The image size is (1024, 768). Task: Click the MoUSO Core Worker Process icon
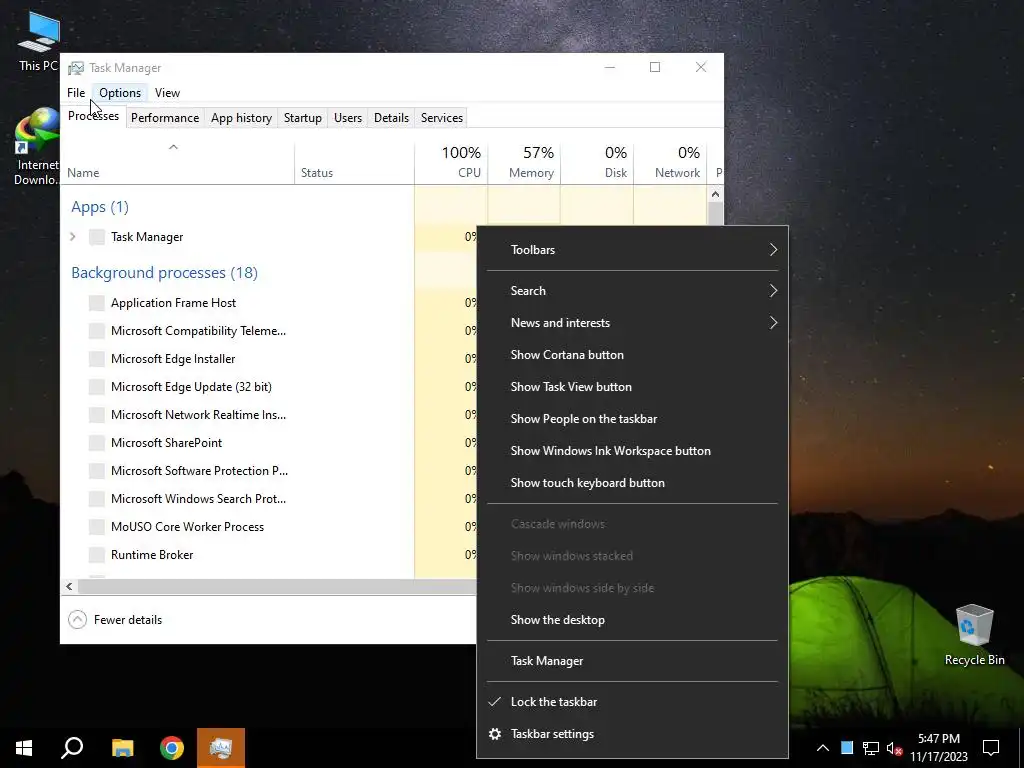tap(97, 527)
